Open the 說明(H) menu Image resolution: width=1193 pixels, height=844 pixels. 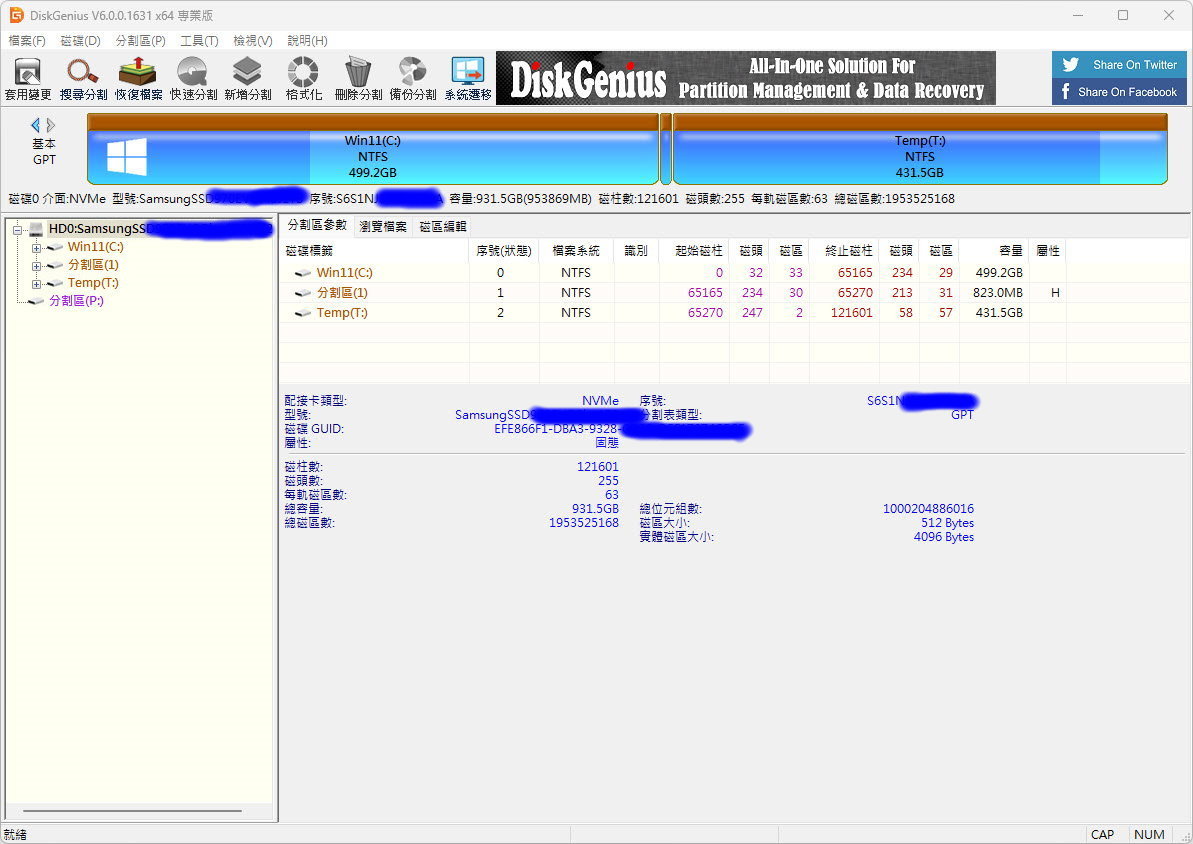click(307, 40)
